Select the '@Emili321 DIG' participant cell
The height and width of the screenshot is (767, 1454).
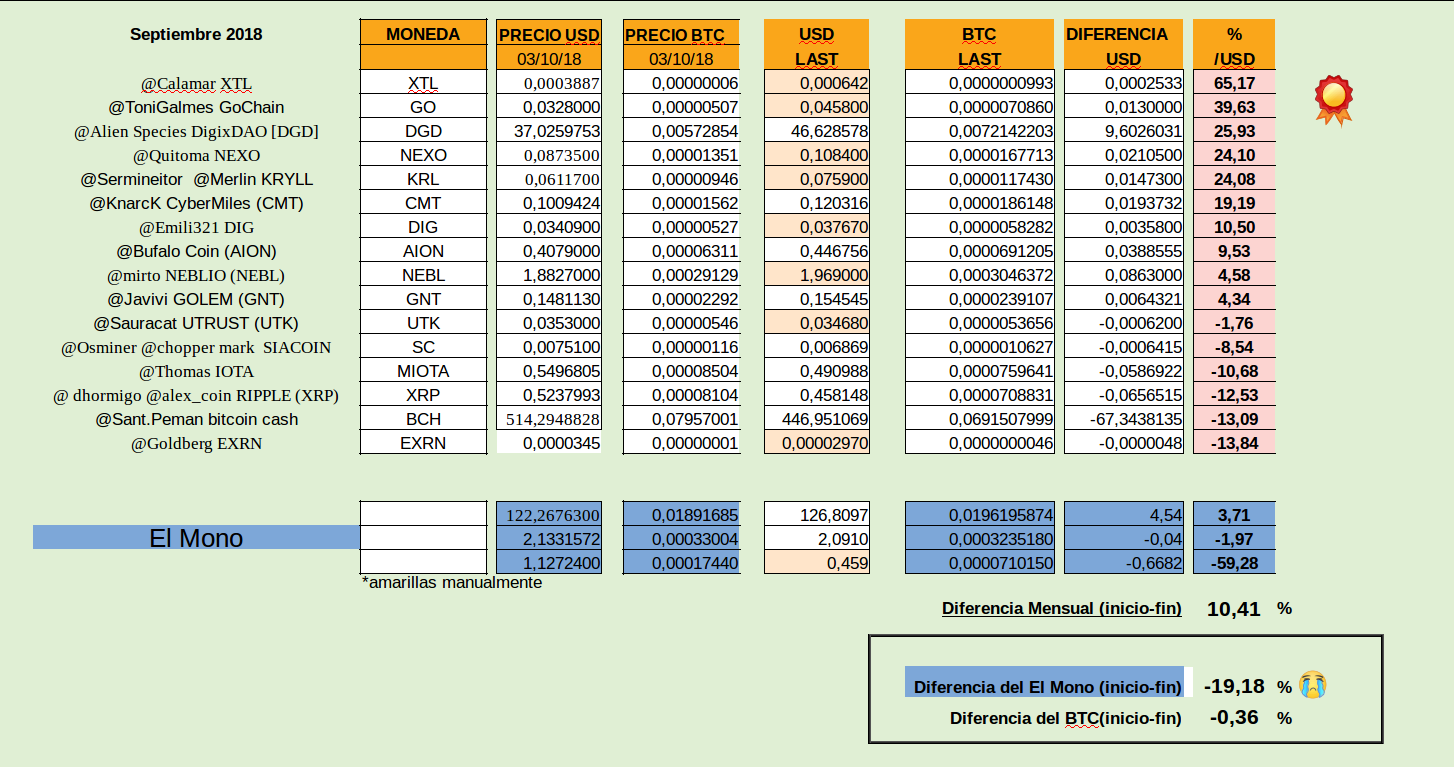tap(196, 227)
